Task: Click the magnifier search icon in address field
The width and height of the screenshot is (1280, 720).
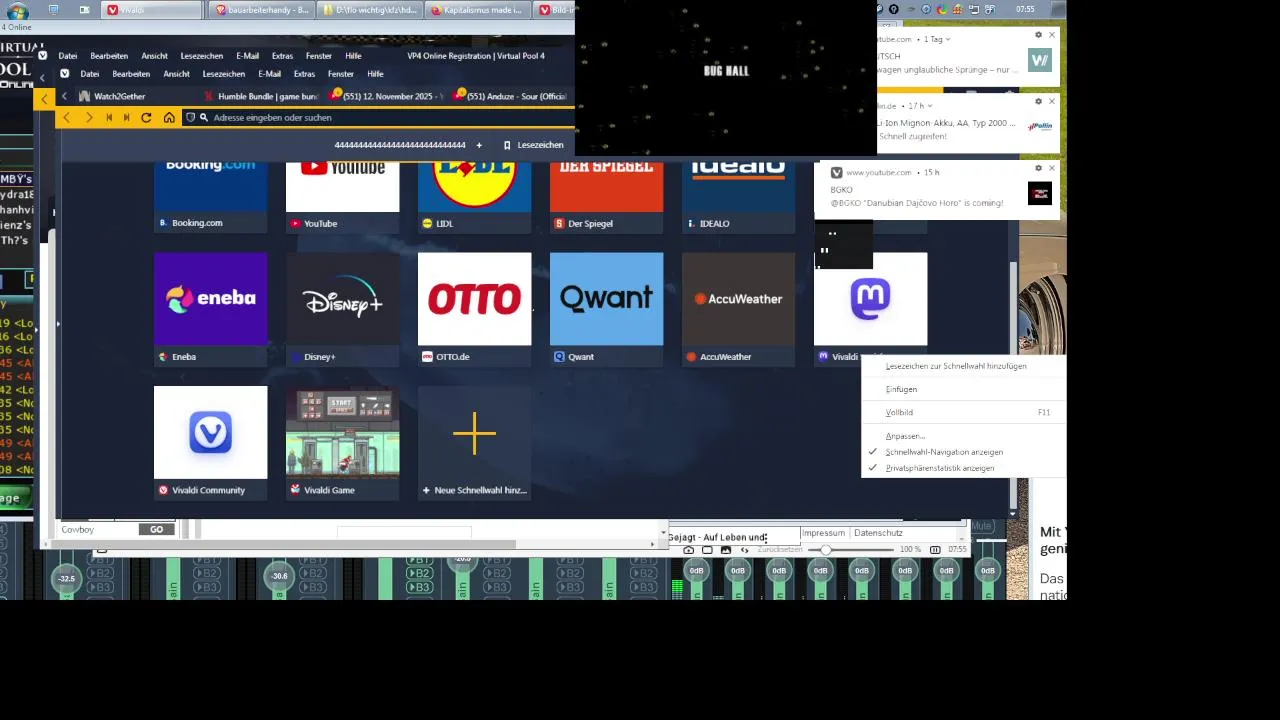Action: pyautogui.click(x=204, y=118)
